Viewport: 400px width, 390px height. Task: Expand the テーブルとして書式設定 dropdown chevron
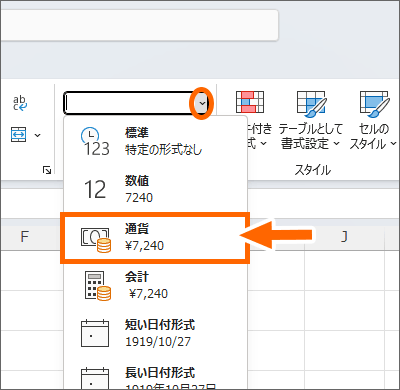coord(336,144)
